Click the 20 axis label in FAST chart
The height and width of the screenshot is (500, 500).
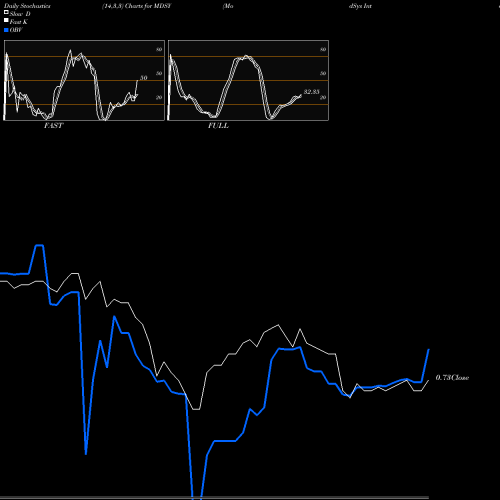(x=159, y=97)
